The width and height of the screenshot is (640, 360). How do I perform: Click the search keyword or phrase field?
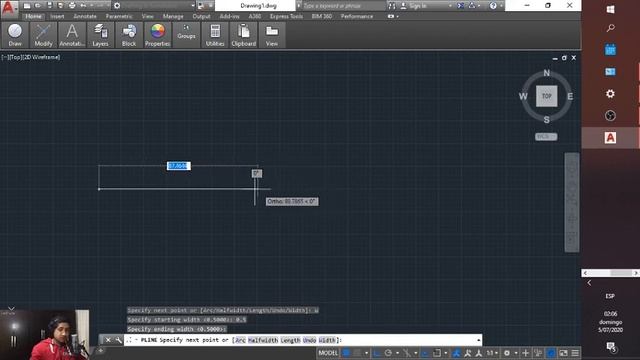344,6
